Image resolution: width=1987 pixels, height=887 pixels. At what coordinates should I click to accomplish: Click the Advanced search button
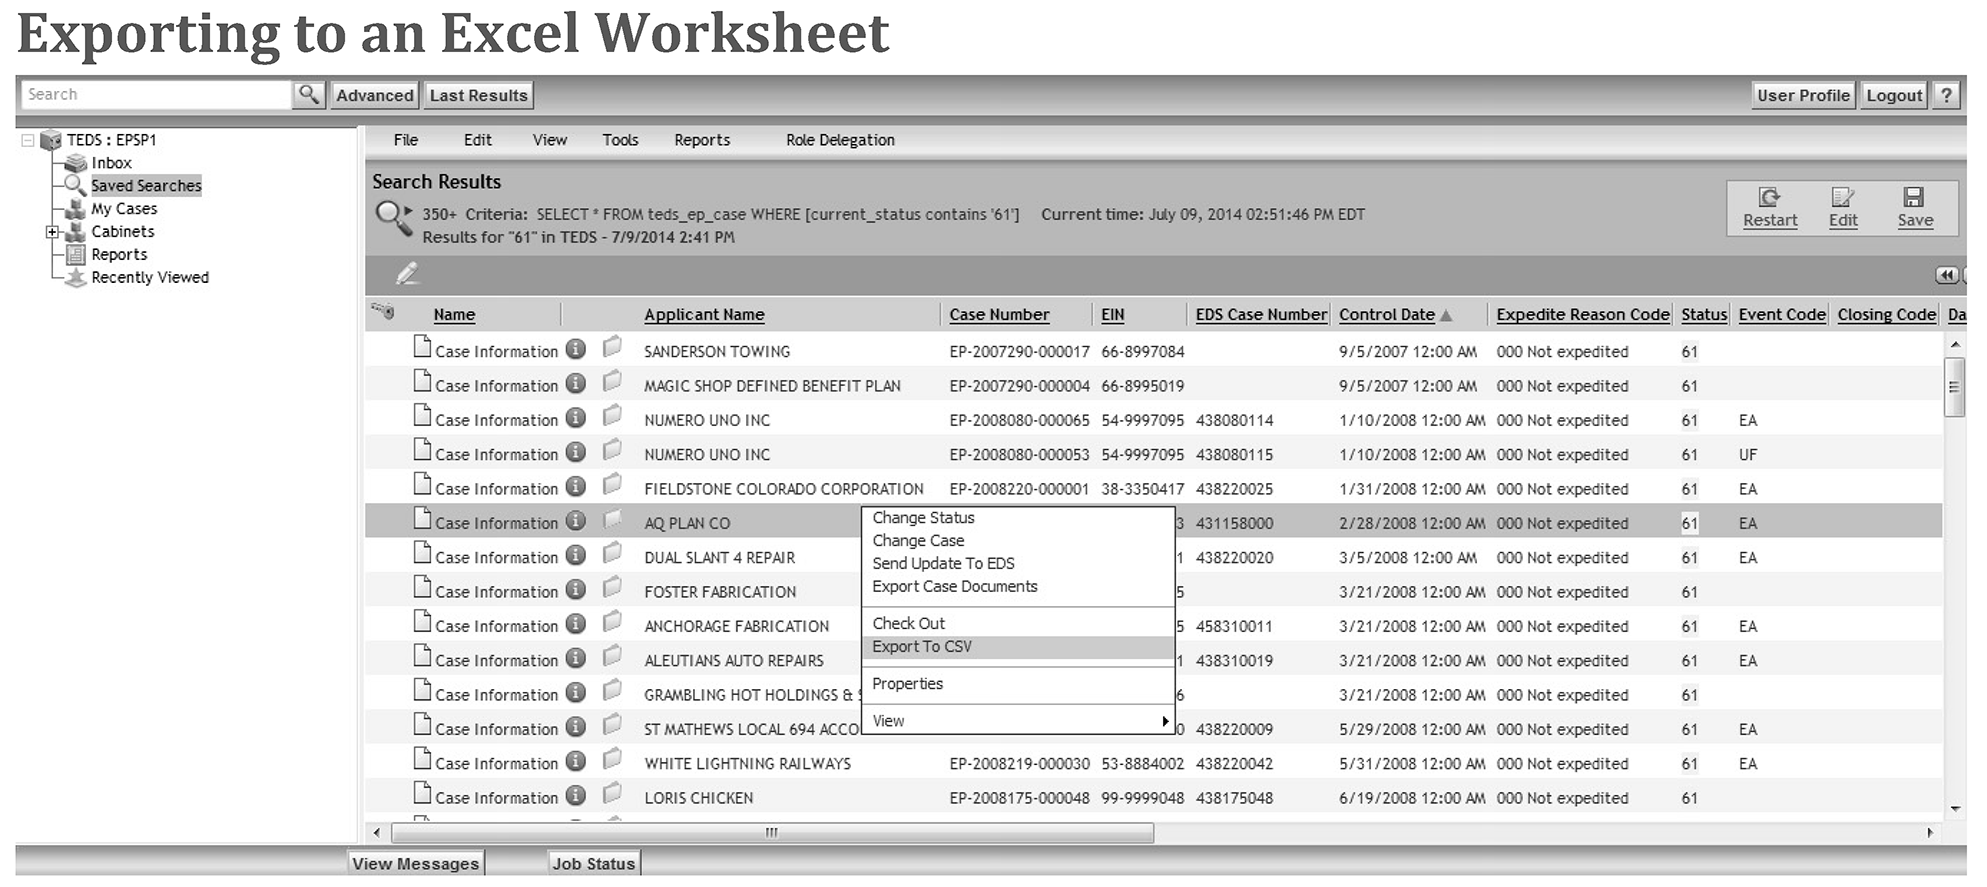point(374,95)
